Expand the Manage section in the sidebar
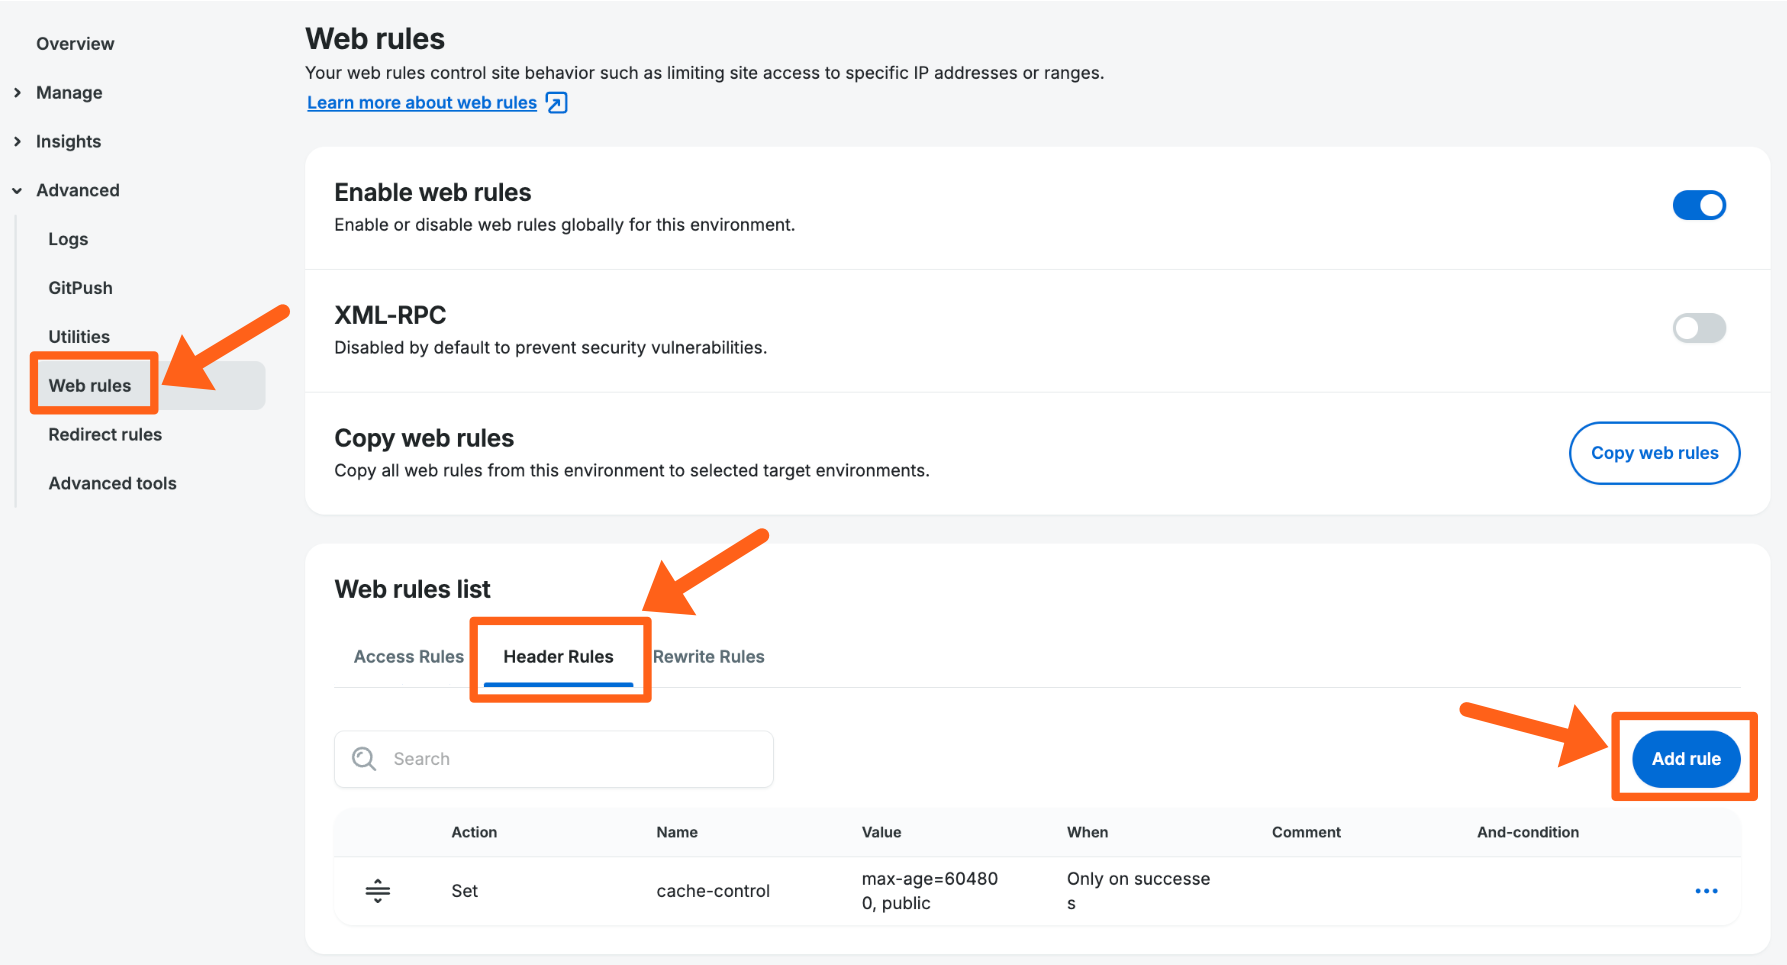The image size is (1787, 965). [x=69, y=92]
